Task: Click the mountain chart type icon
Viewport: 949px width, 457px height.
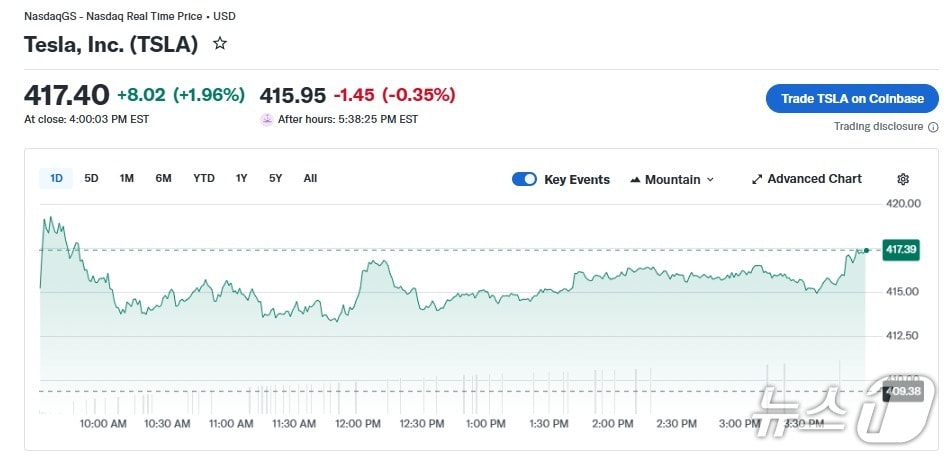Action: coord(635,180)
